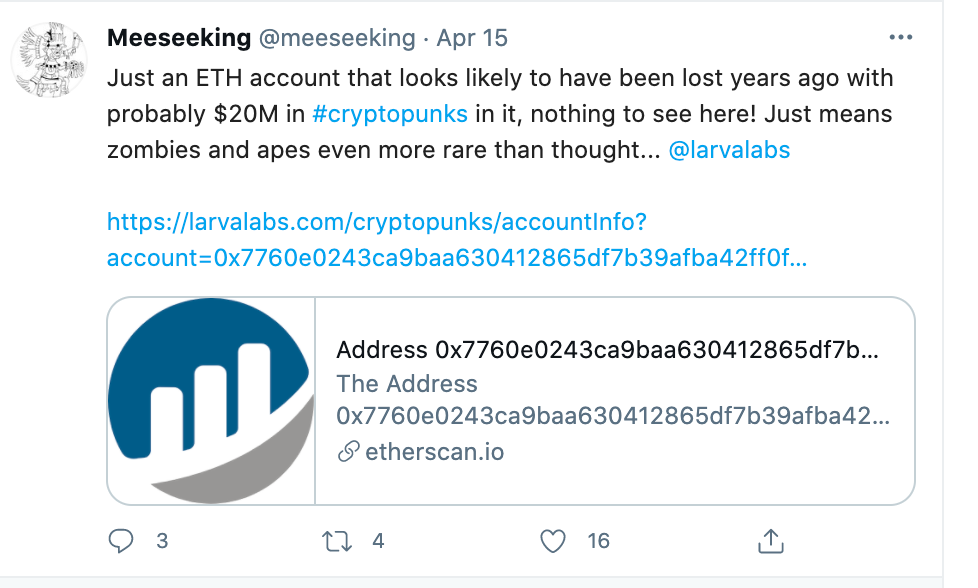Open Meeseeking profile avatar picture

49,60
